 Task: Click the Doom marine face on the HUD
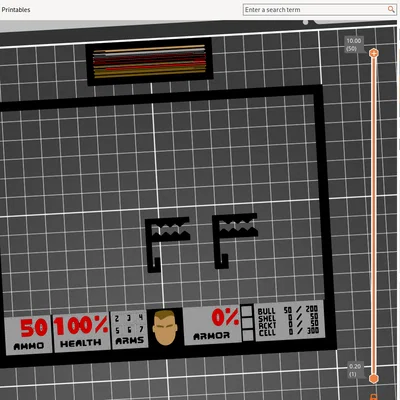tap(165, 328)
